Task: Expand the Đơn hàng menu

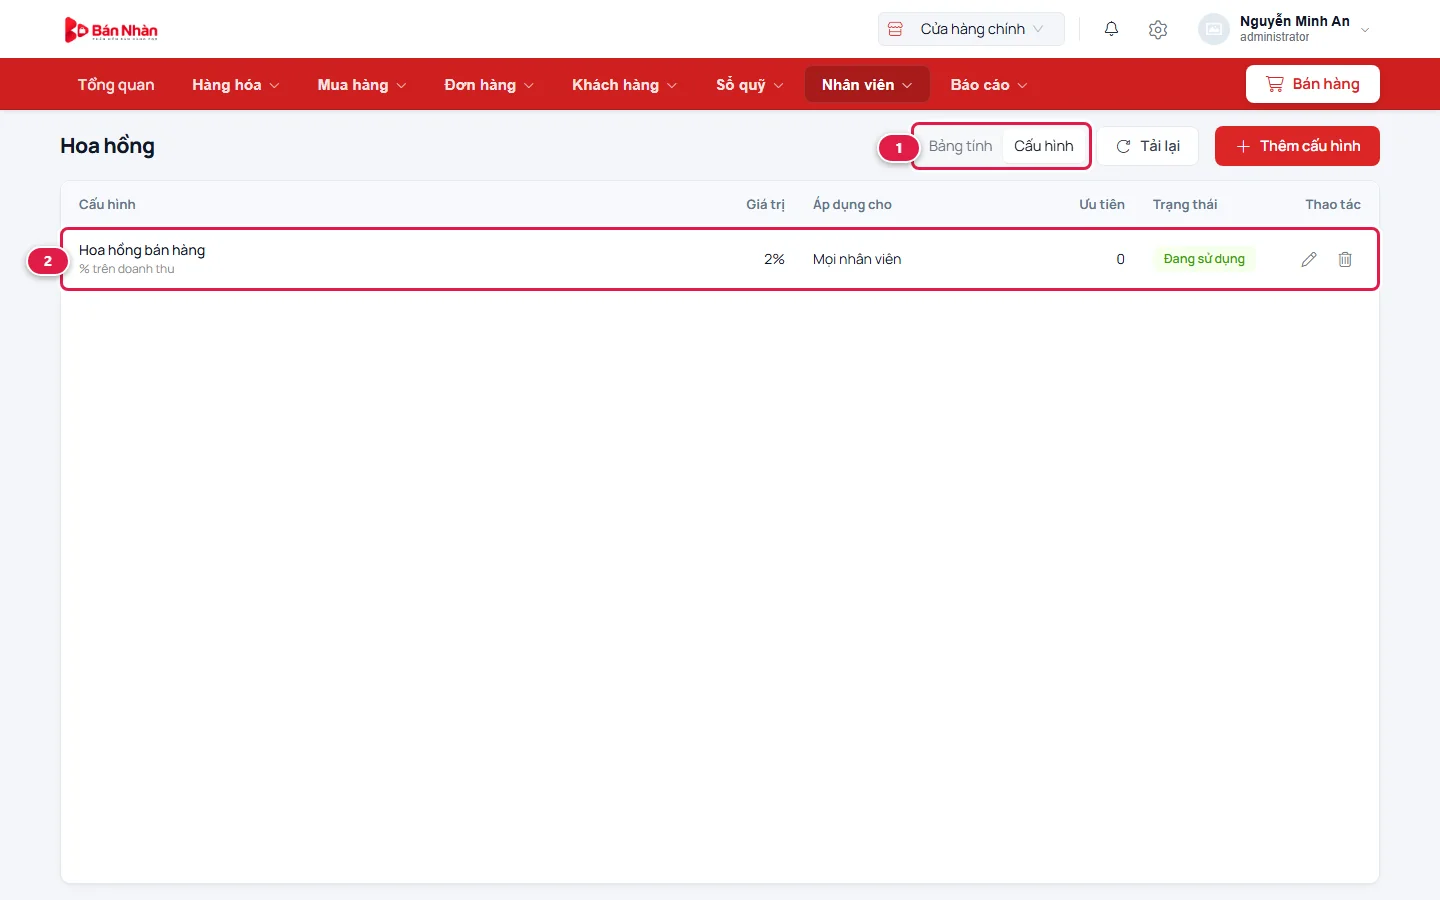Action: [489, 85]
